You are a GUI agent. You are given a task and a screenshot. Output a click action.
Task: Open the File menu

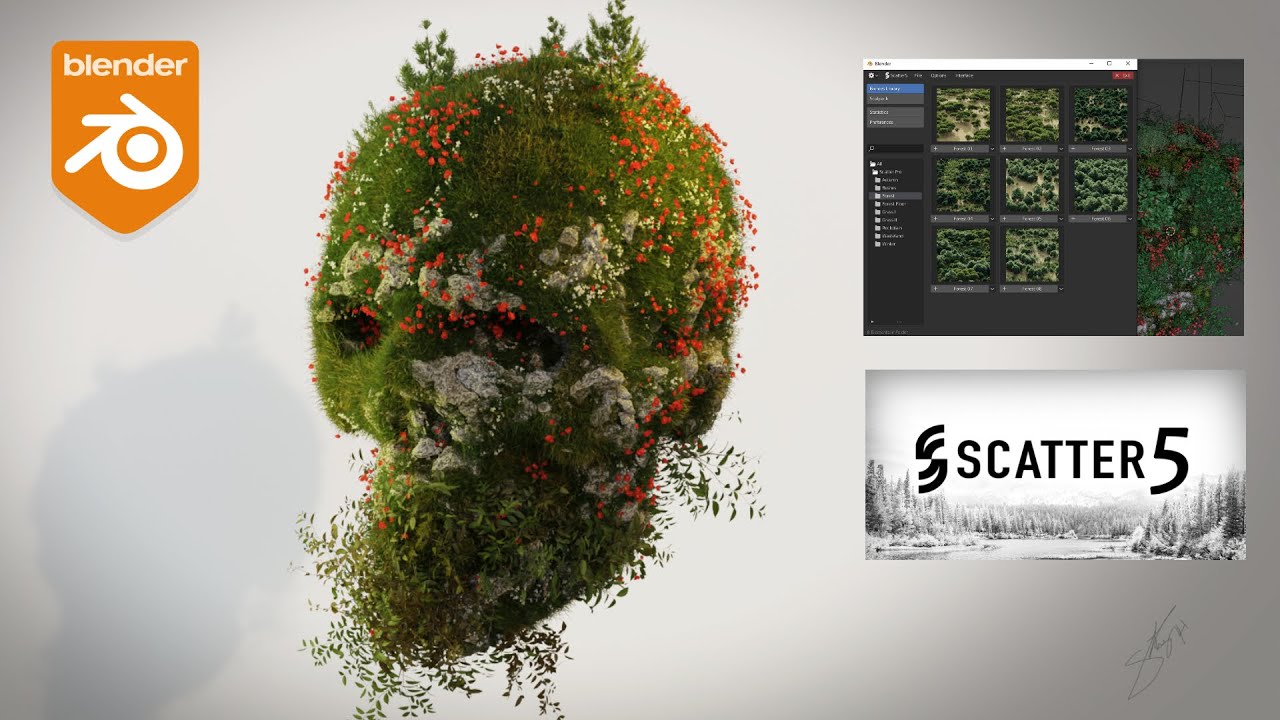click(x=918, y=75)
